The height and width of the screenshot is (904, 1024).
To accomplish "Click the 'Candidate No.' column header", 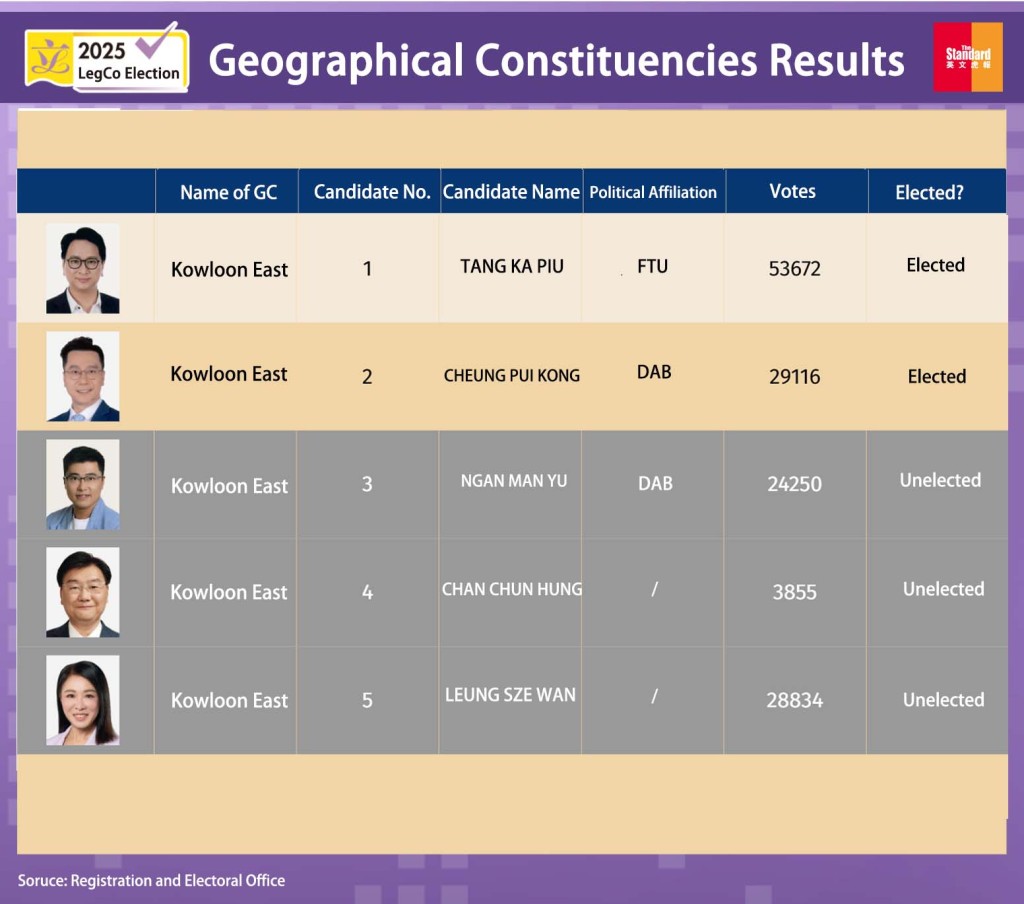I will 371,192.
